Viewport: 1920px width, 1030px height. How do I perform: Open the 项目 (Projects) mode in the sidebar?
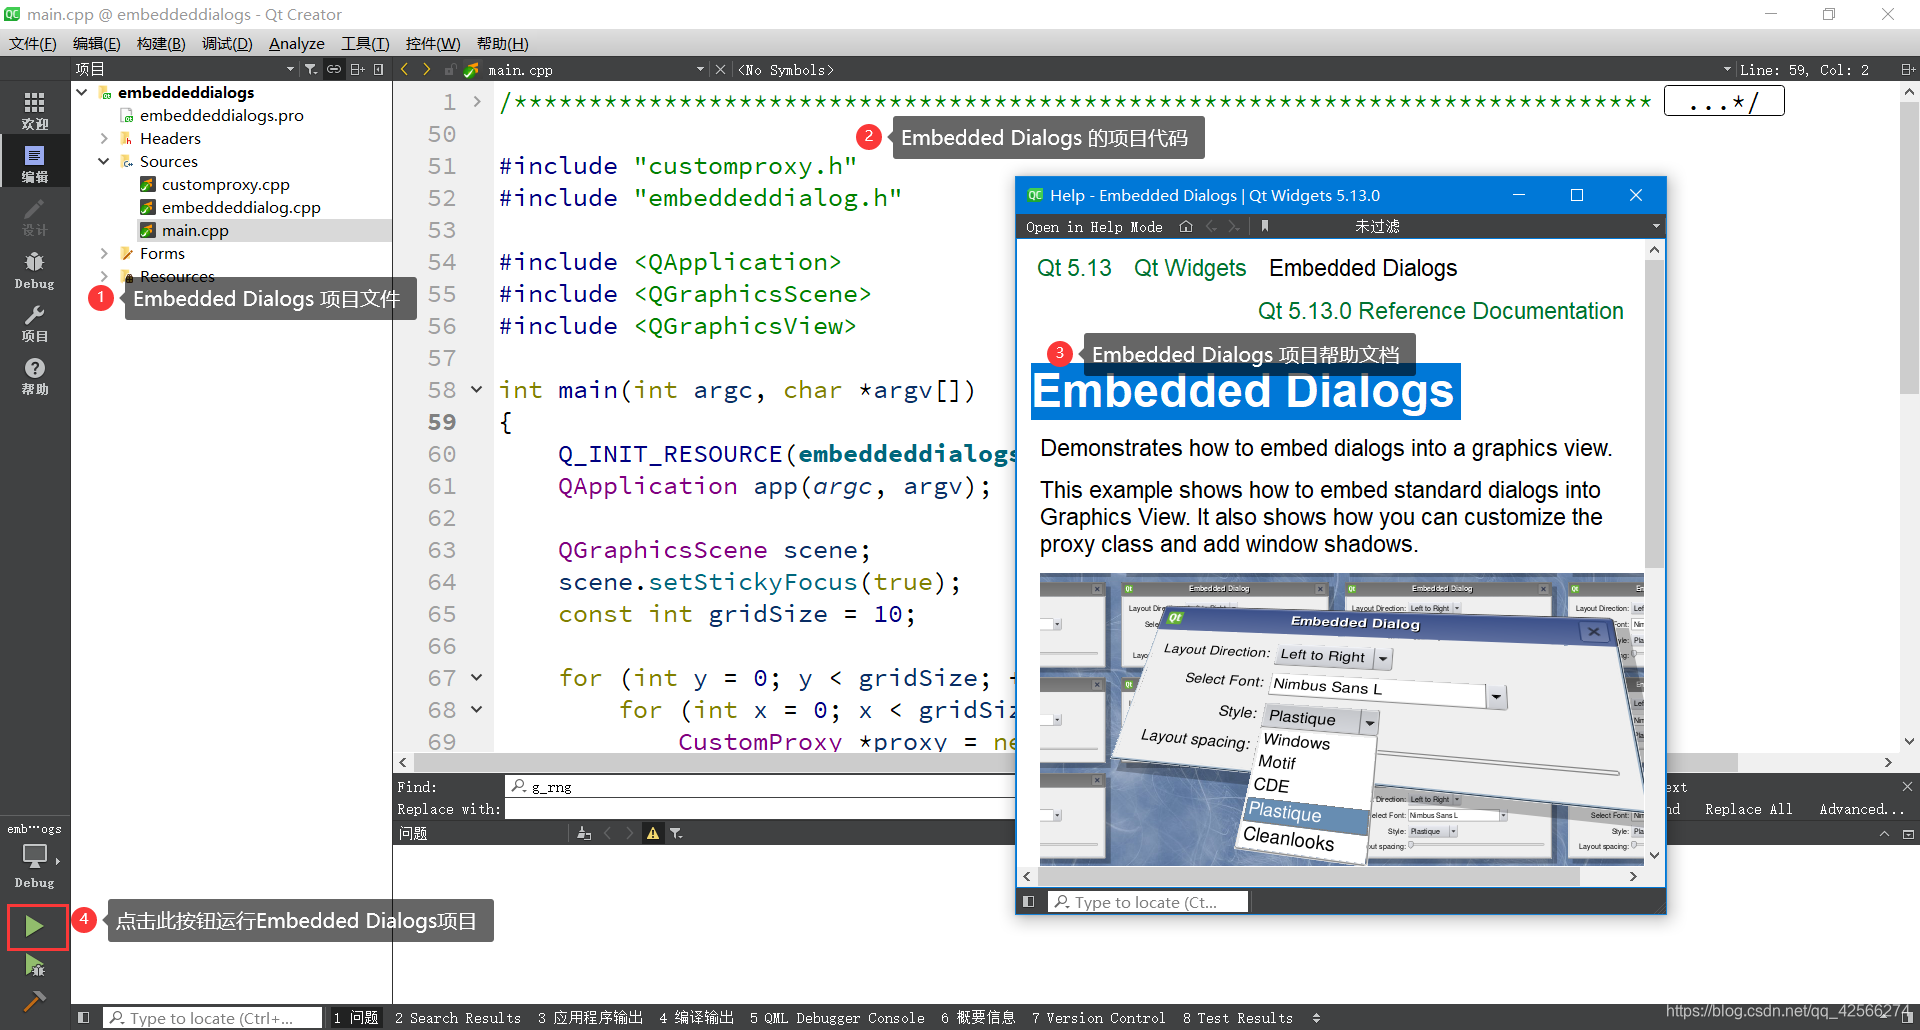tap(35, 323)
